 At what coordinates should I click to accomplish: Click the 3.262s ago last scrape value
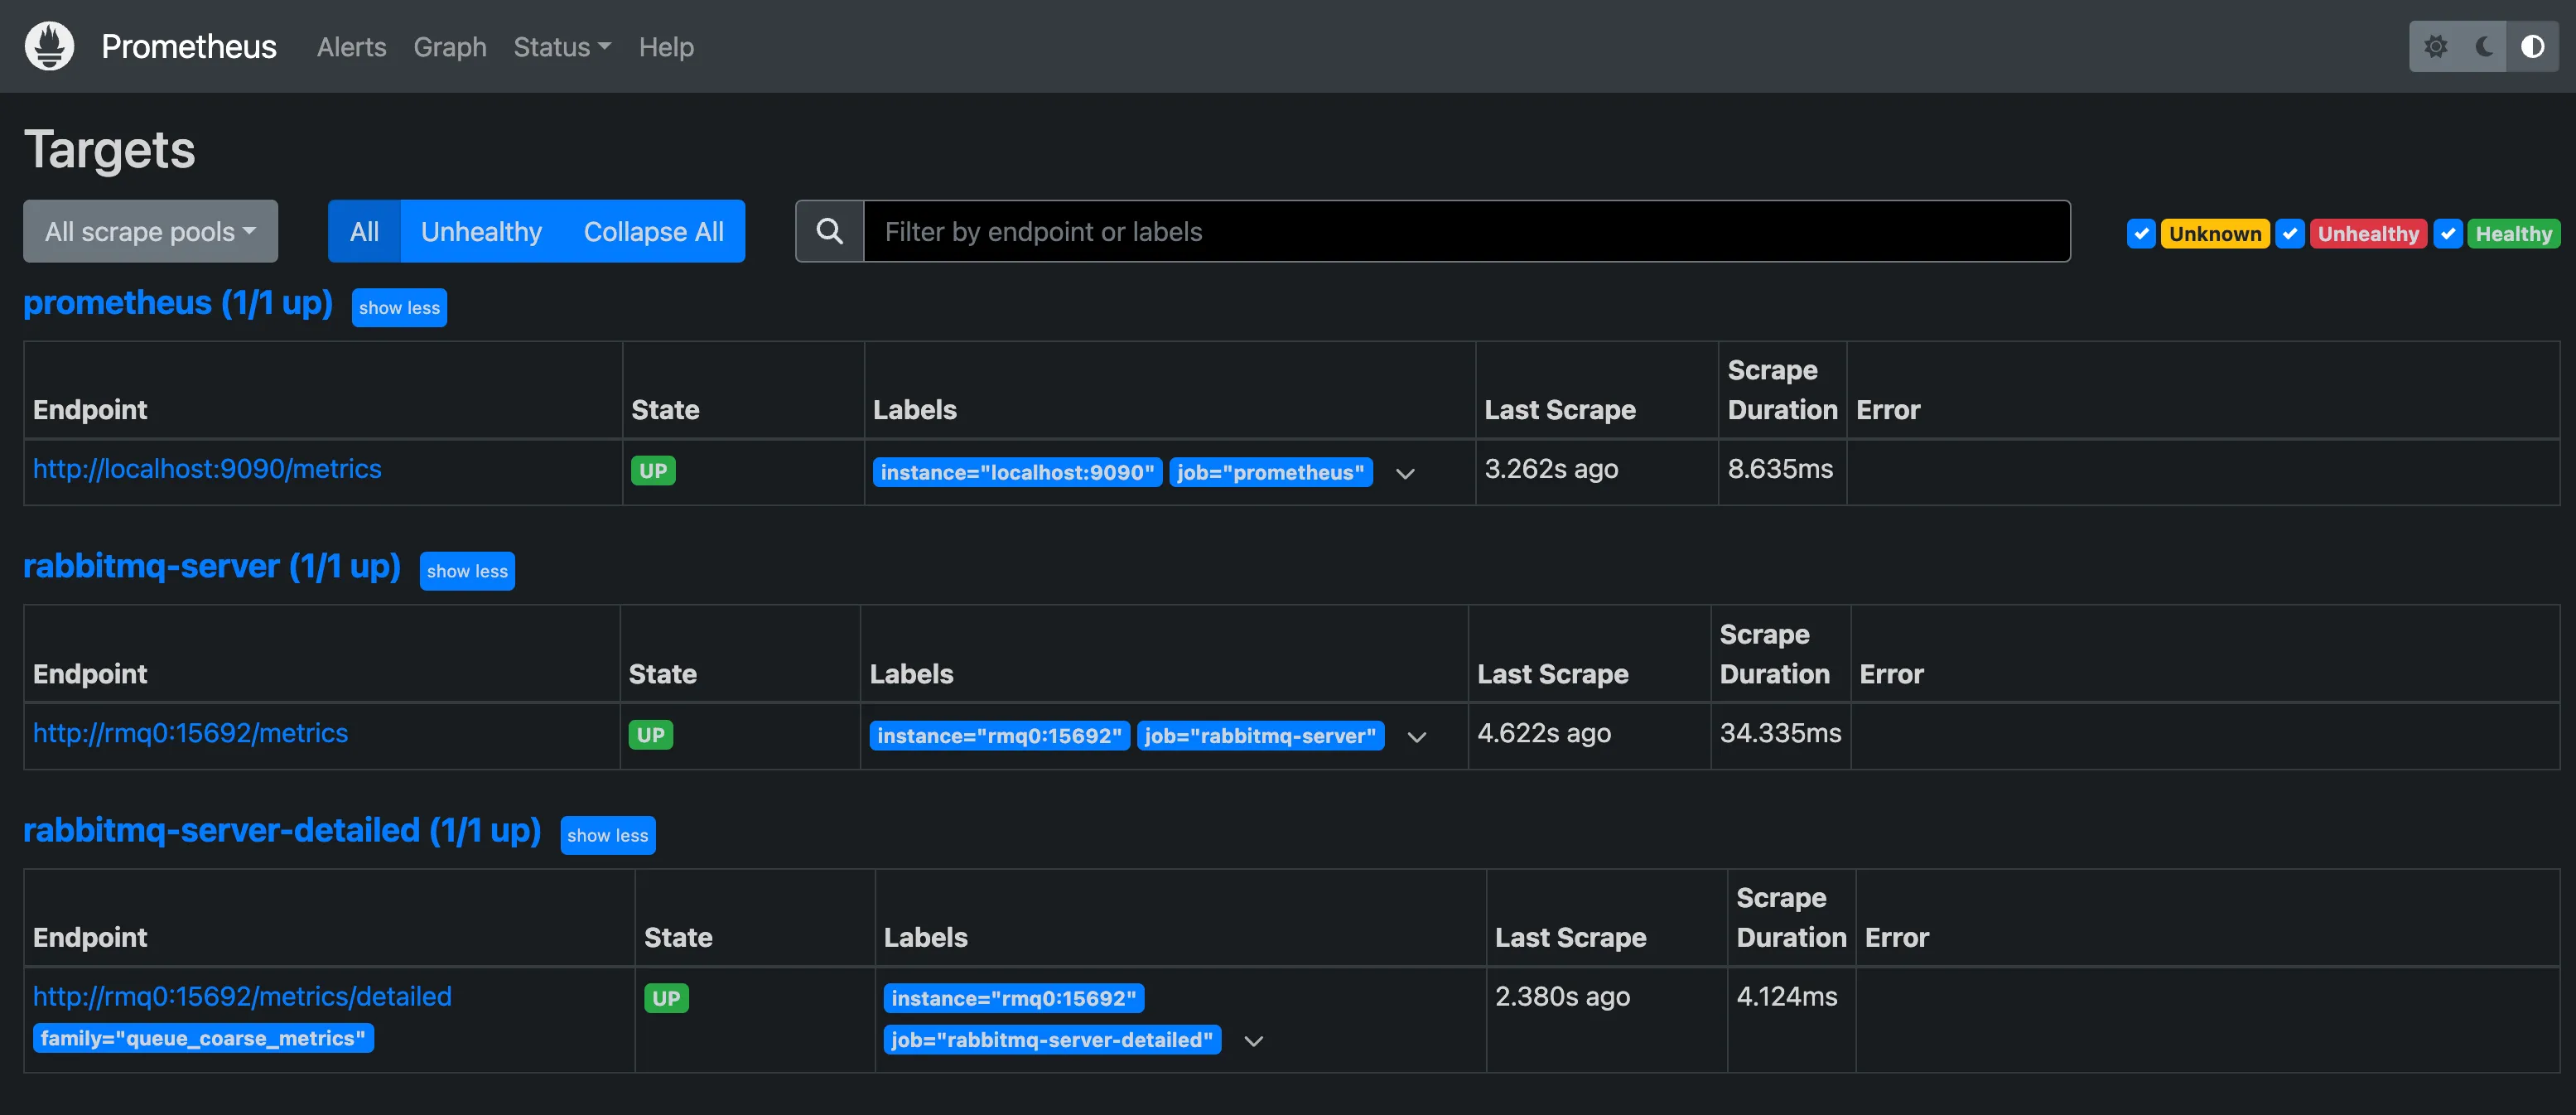click(x=1551, y=469)
